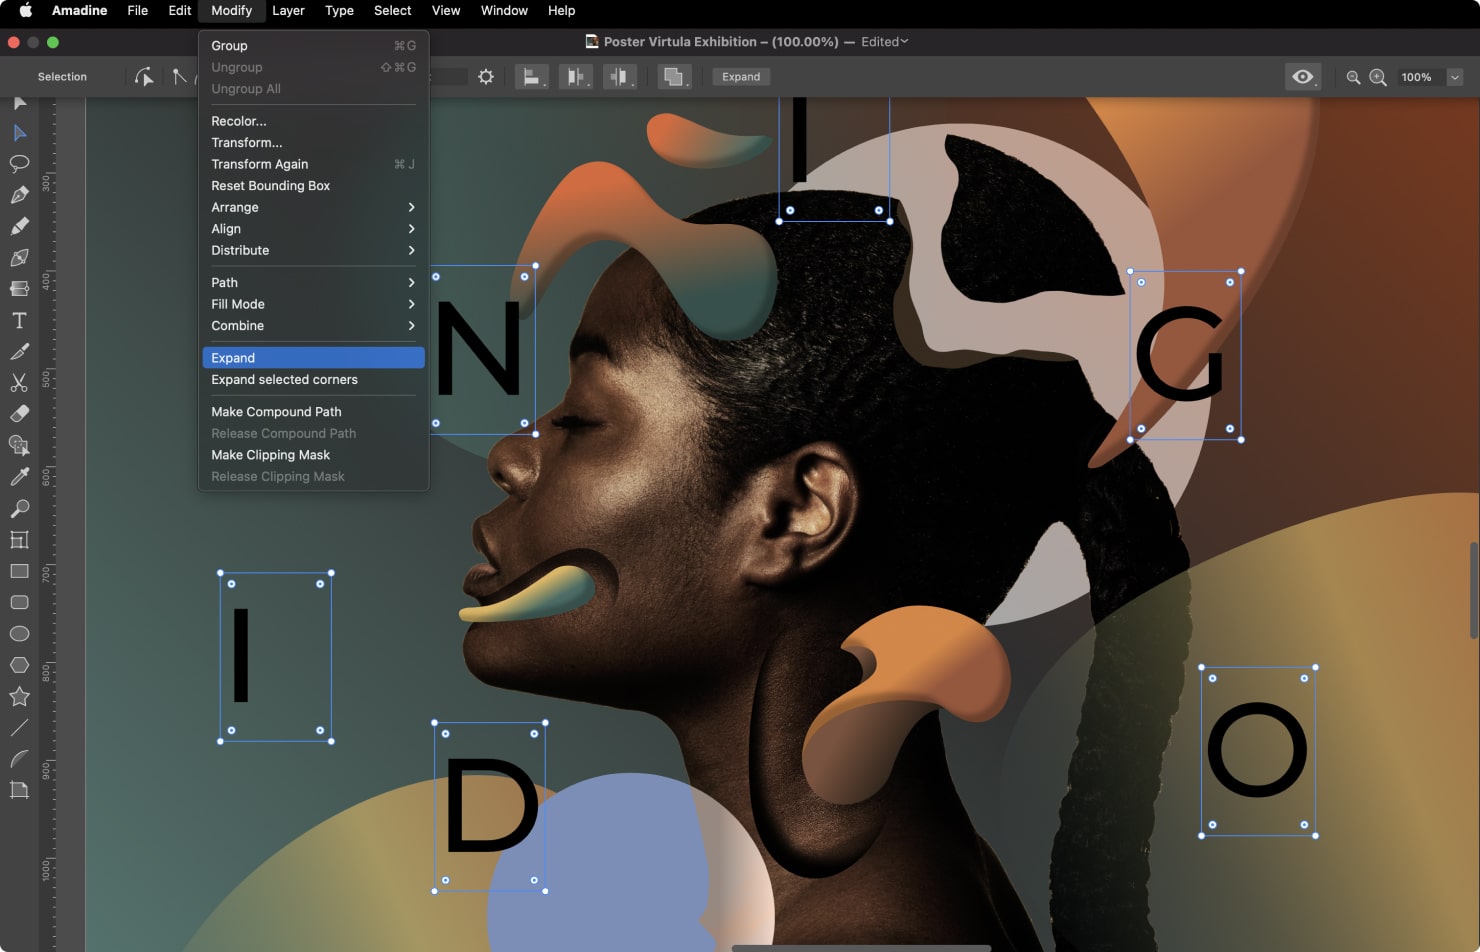The image size is (1480, 952).
Task: Choose the Ellipse tool
Action: click(x=19, y=634)
